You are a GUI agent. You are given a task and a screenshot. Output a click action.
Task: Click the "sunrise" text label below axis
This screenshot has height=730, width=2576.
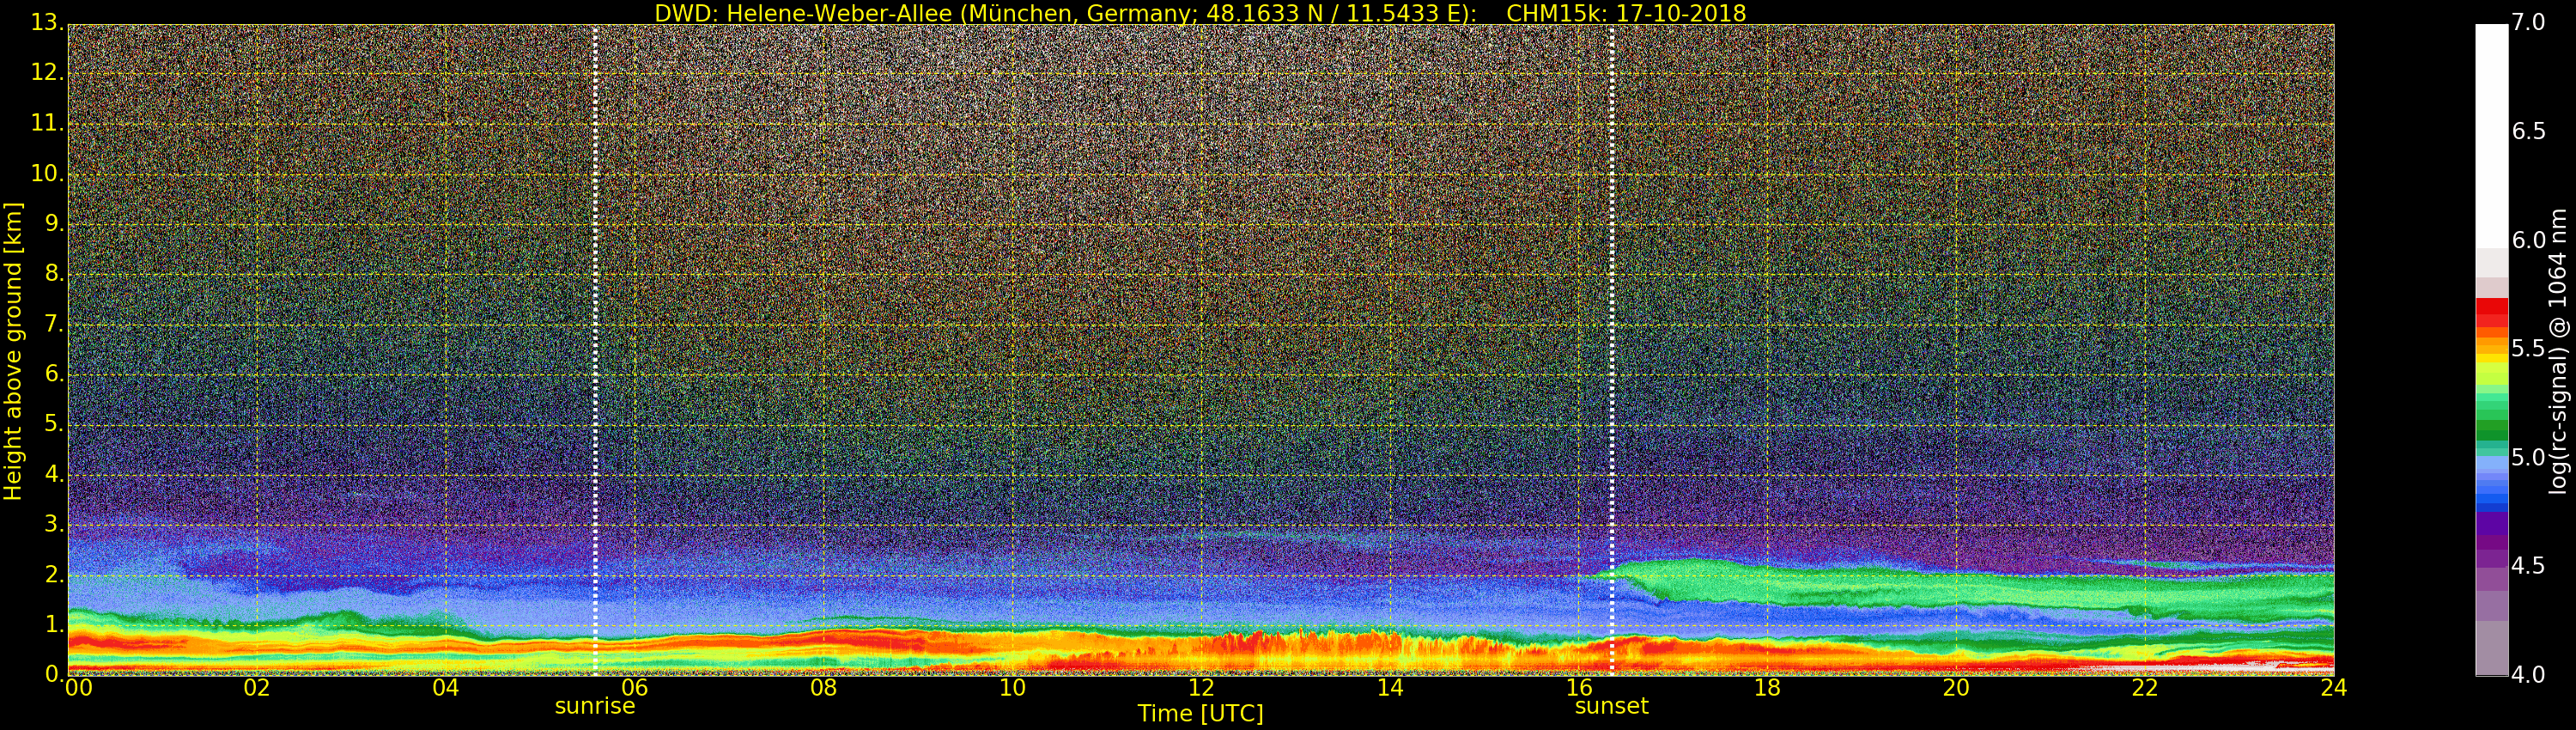click(595, 706)
